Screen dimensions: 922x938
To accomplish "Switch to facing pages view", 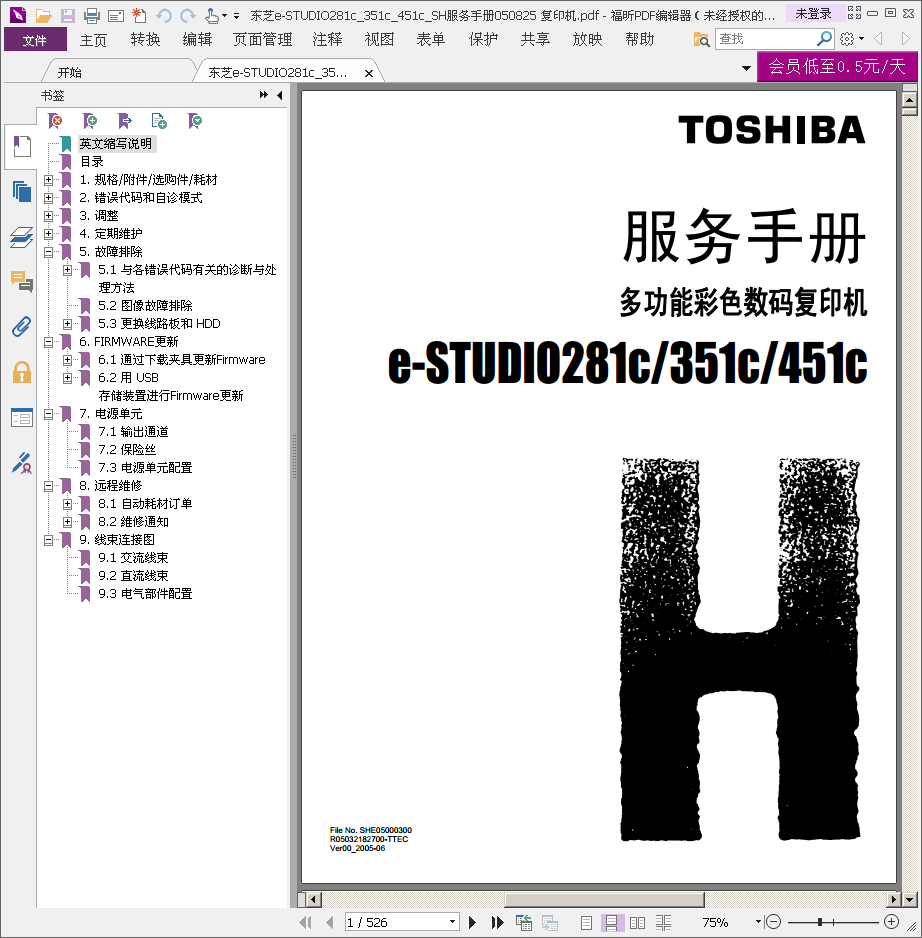I will click(x=637, y=922).
